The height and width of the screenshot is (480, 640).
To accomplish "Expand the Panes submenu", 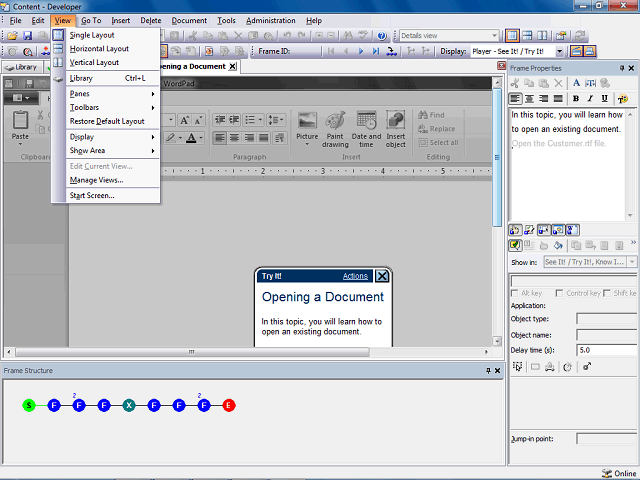I will click(113, 94).
